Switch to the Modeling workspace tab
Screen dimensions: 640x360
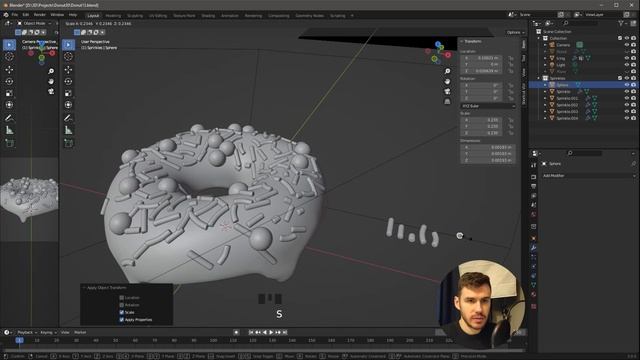click(113, 16)
